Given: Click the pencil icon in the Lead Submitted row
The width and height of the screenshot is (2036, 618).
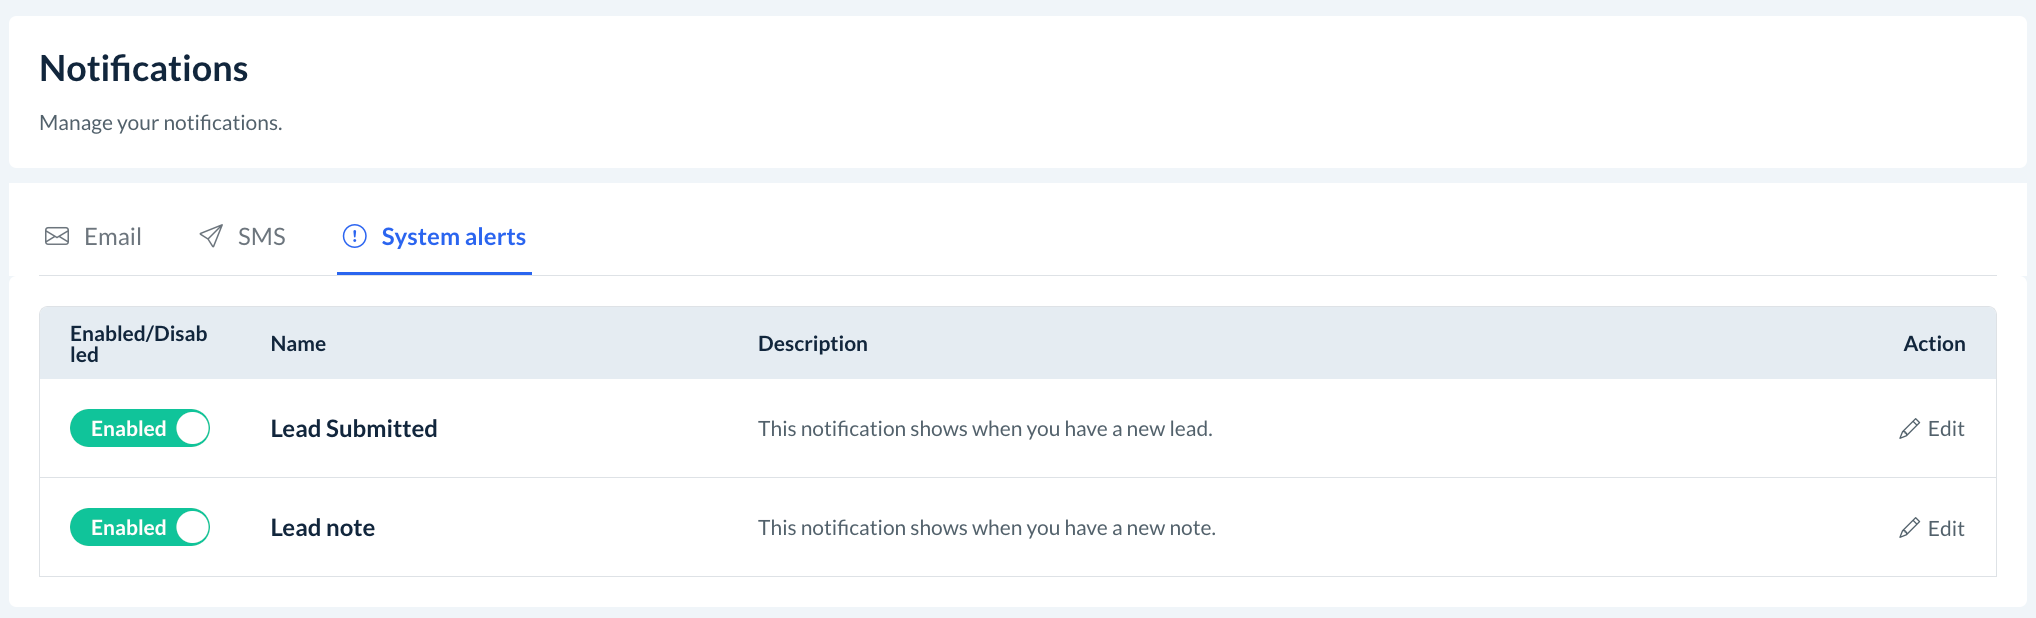Looking at the screenshot, I should [1909, 429].
